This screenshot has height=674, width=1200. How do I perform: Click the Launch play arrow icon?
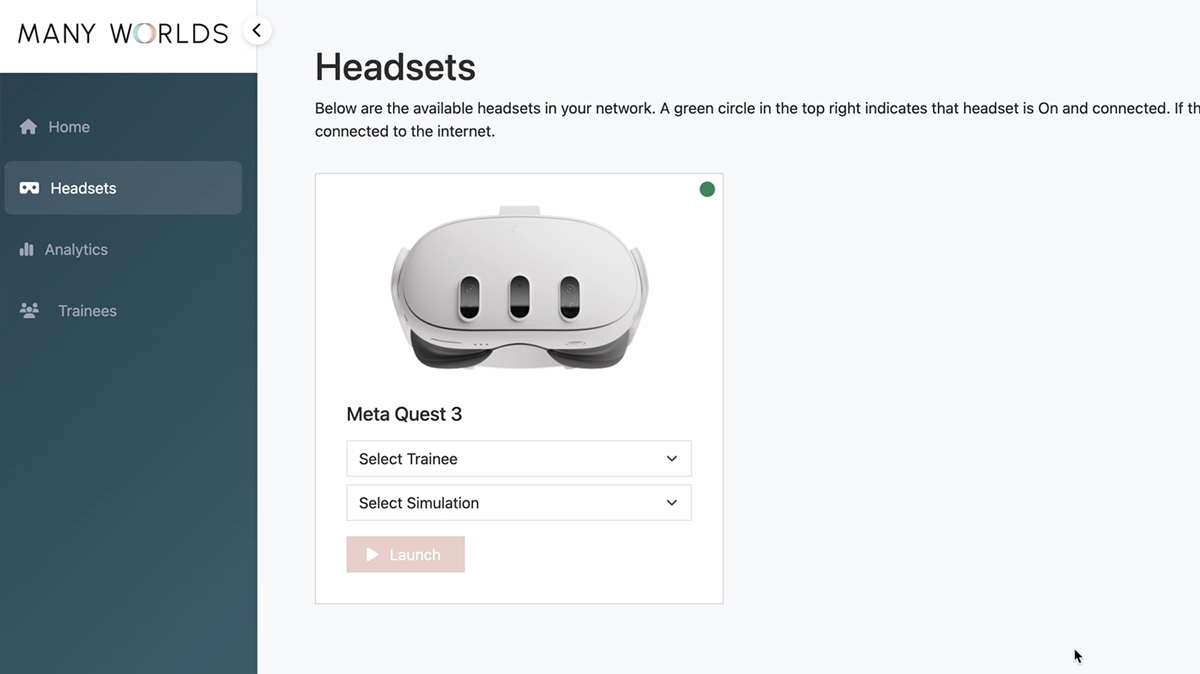(x=372, y=554)
